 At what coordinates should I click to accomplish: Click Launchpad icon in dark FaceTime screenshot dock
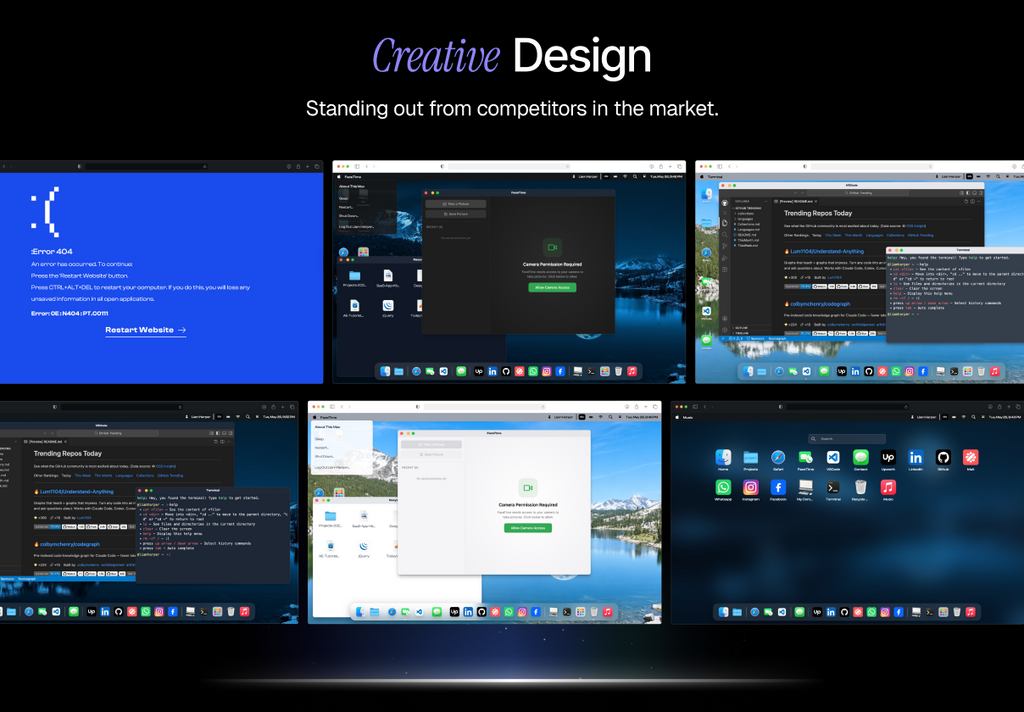point(605,372)
